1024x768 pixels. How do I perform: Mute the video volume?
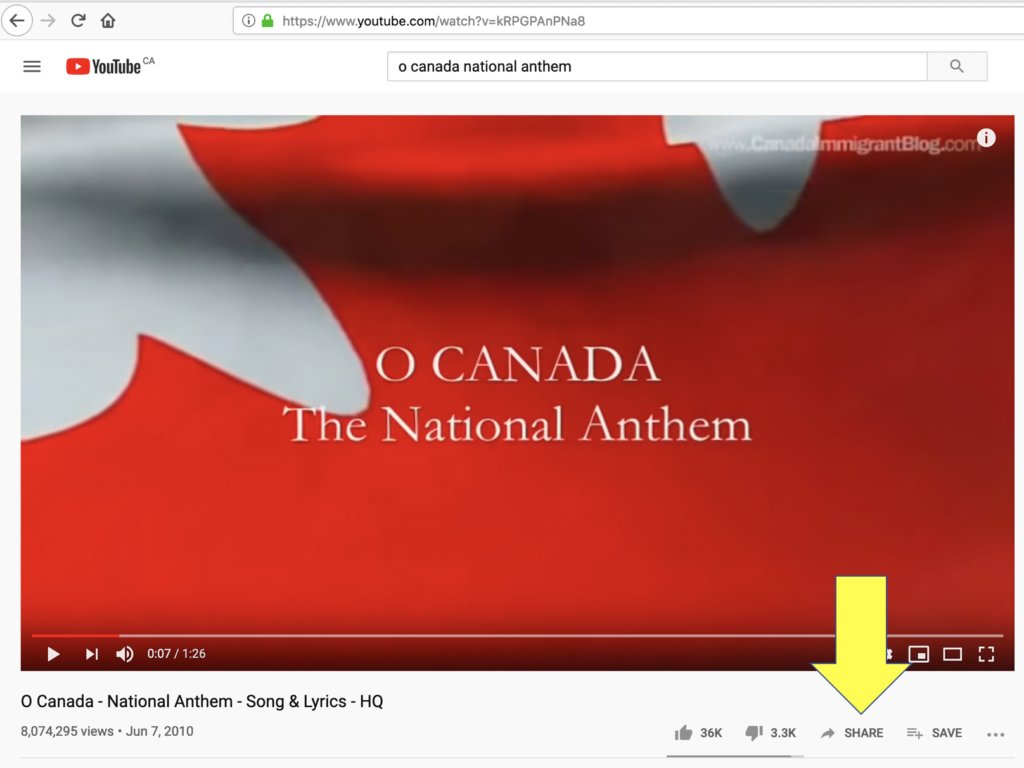point(125,654)
